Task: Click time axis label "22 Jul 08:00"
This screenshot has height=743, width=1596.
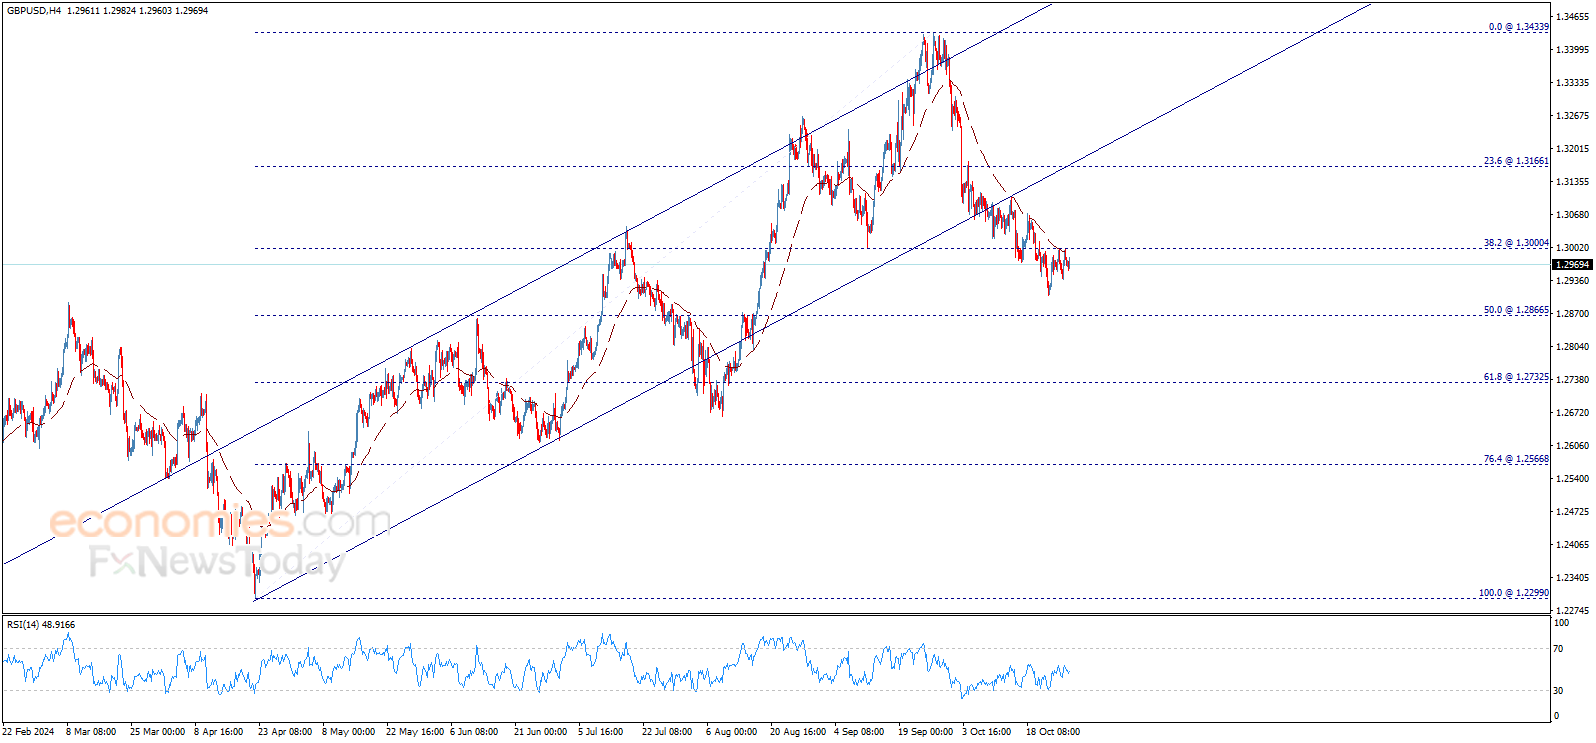Action: tap(667, 732)
